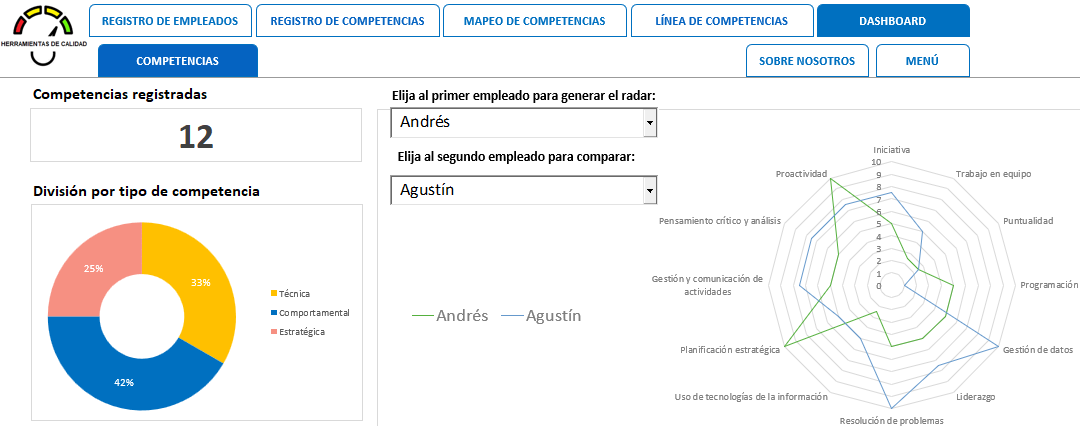Click the Menú button

922,61
